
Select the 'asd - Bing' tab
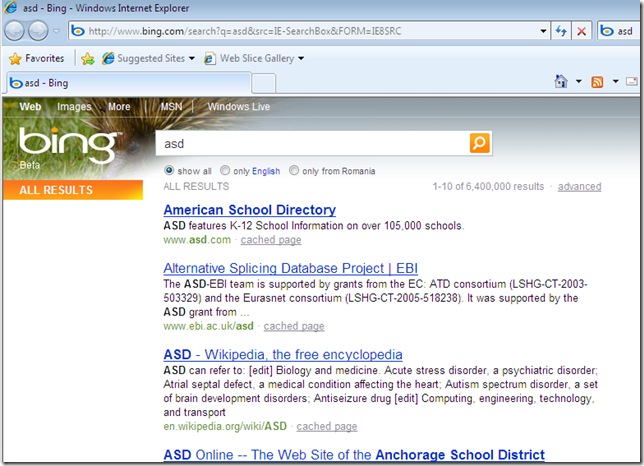(x=129, y=83)
